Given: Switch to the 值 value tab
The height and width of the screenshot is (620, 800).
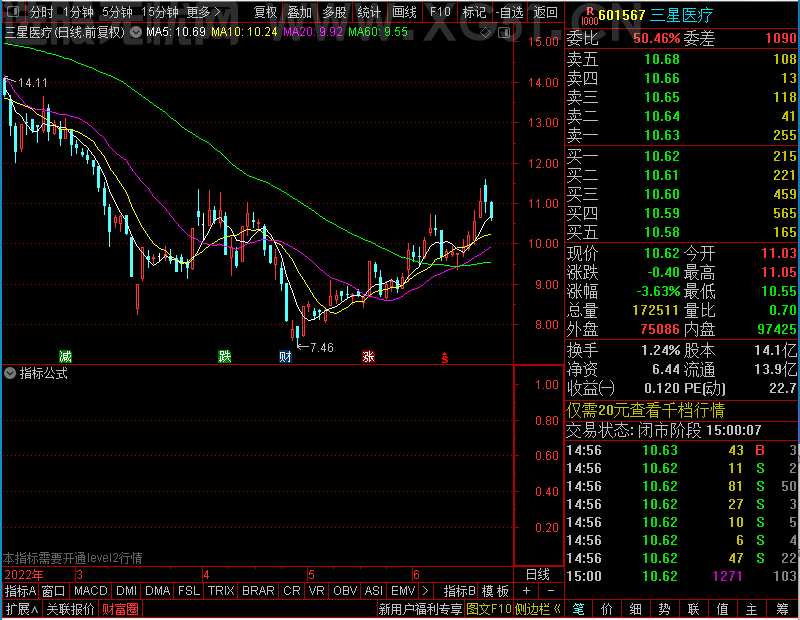Looking at the screenshot, I should point(722,609).
